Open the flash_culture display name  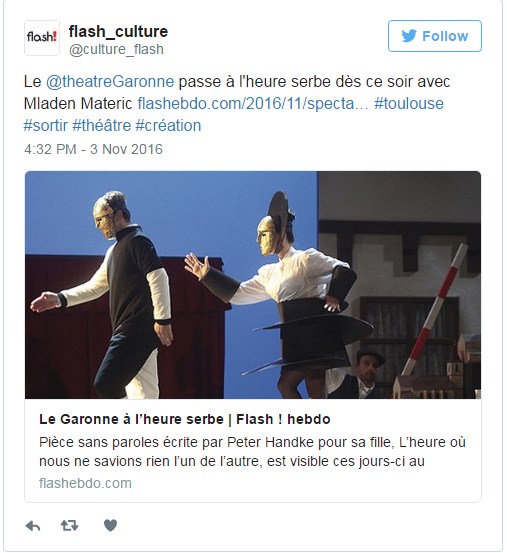pos(118,31)
